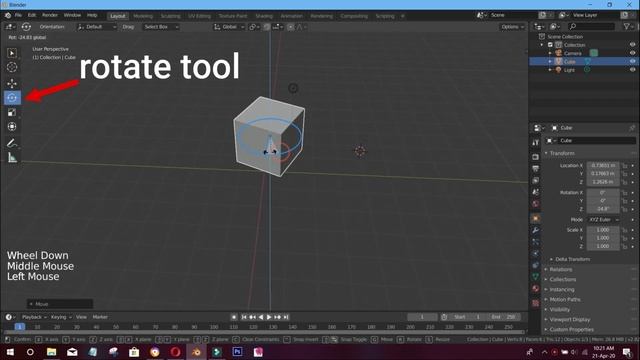The image size is (640, 360).
Task: Open the Playback dropdown in timeline
Action: tap(33, 317)
